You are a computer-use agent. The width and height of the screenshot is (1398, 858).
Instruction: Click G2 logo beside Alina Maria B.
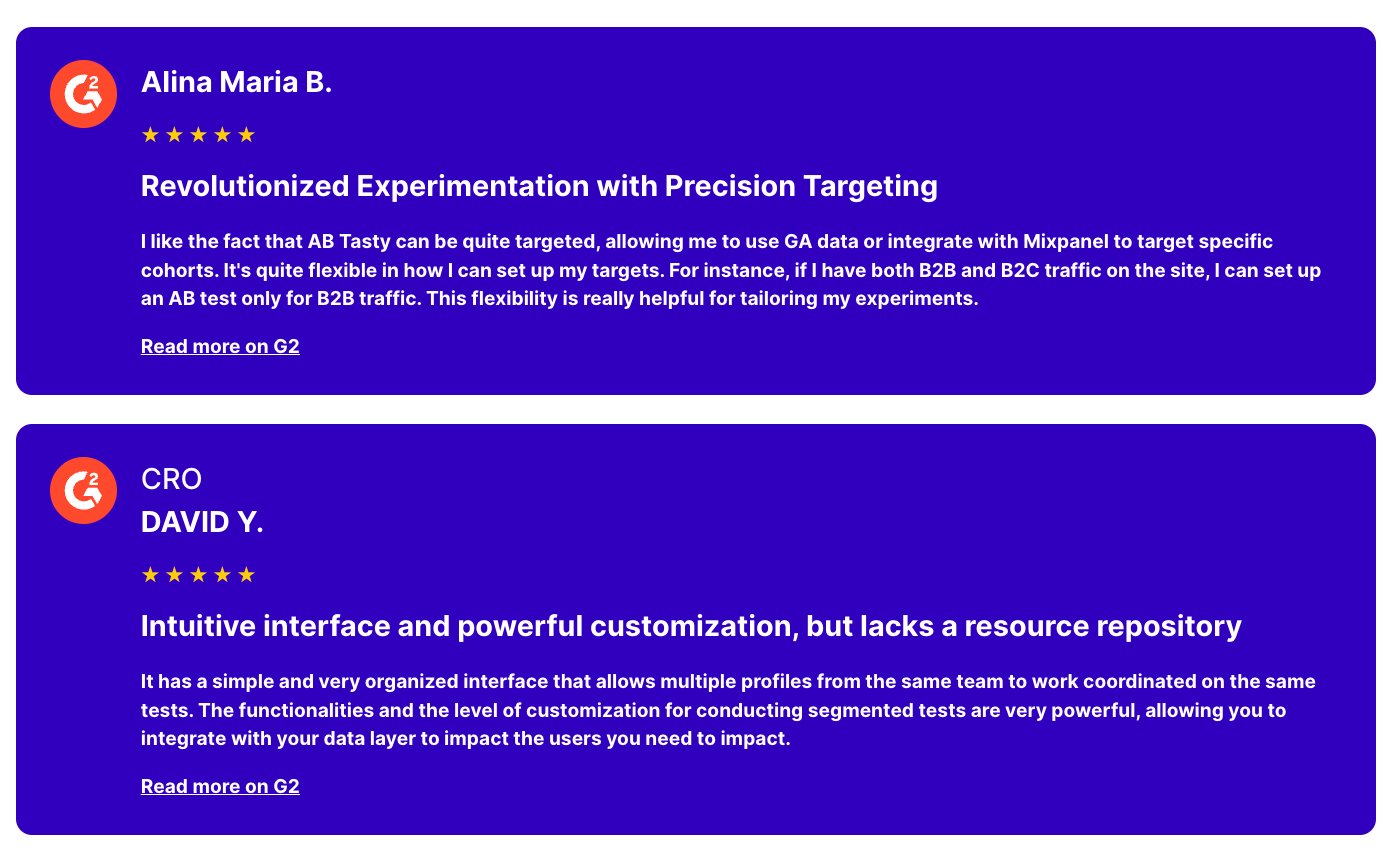click(x=83, y=94)
